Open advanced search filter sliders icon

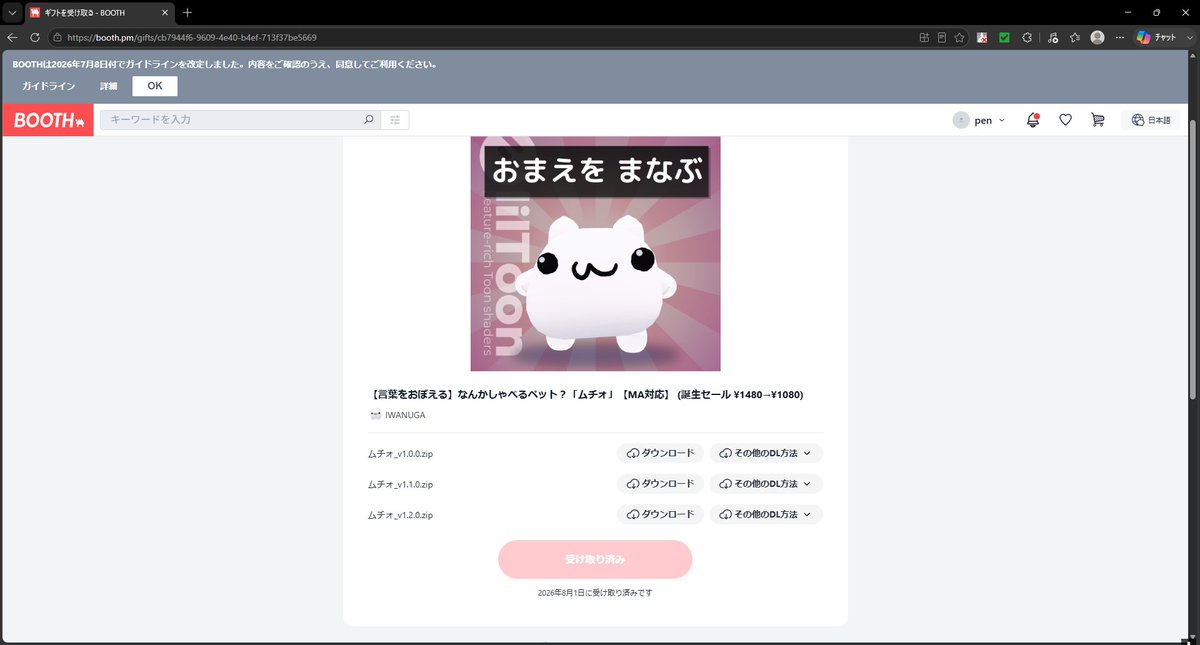395,120
